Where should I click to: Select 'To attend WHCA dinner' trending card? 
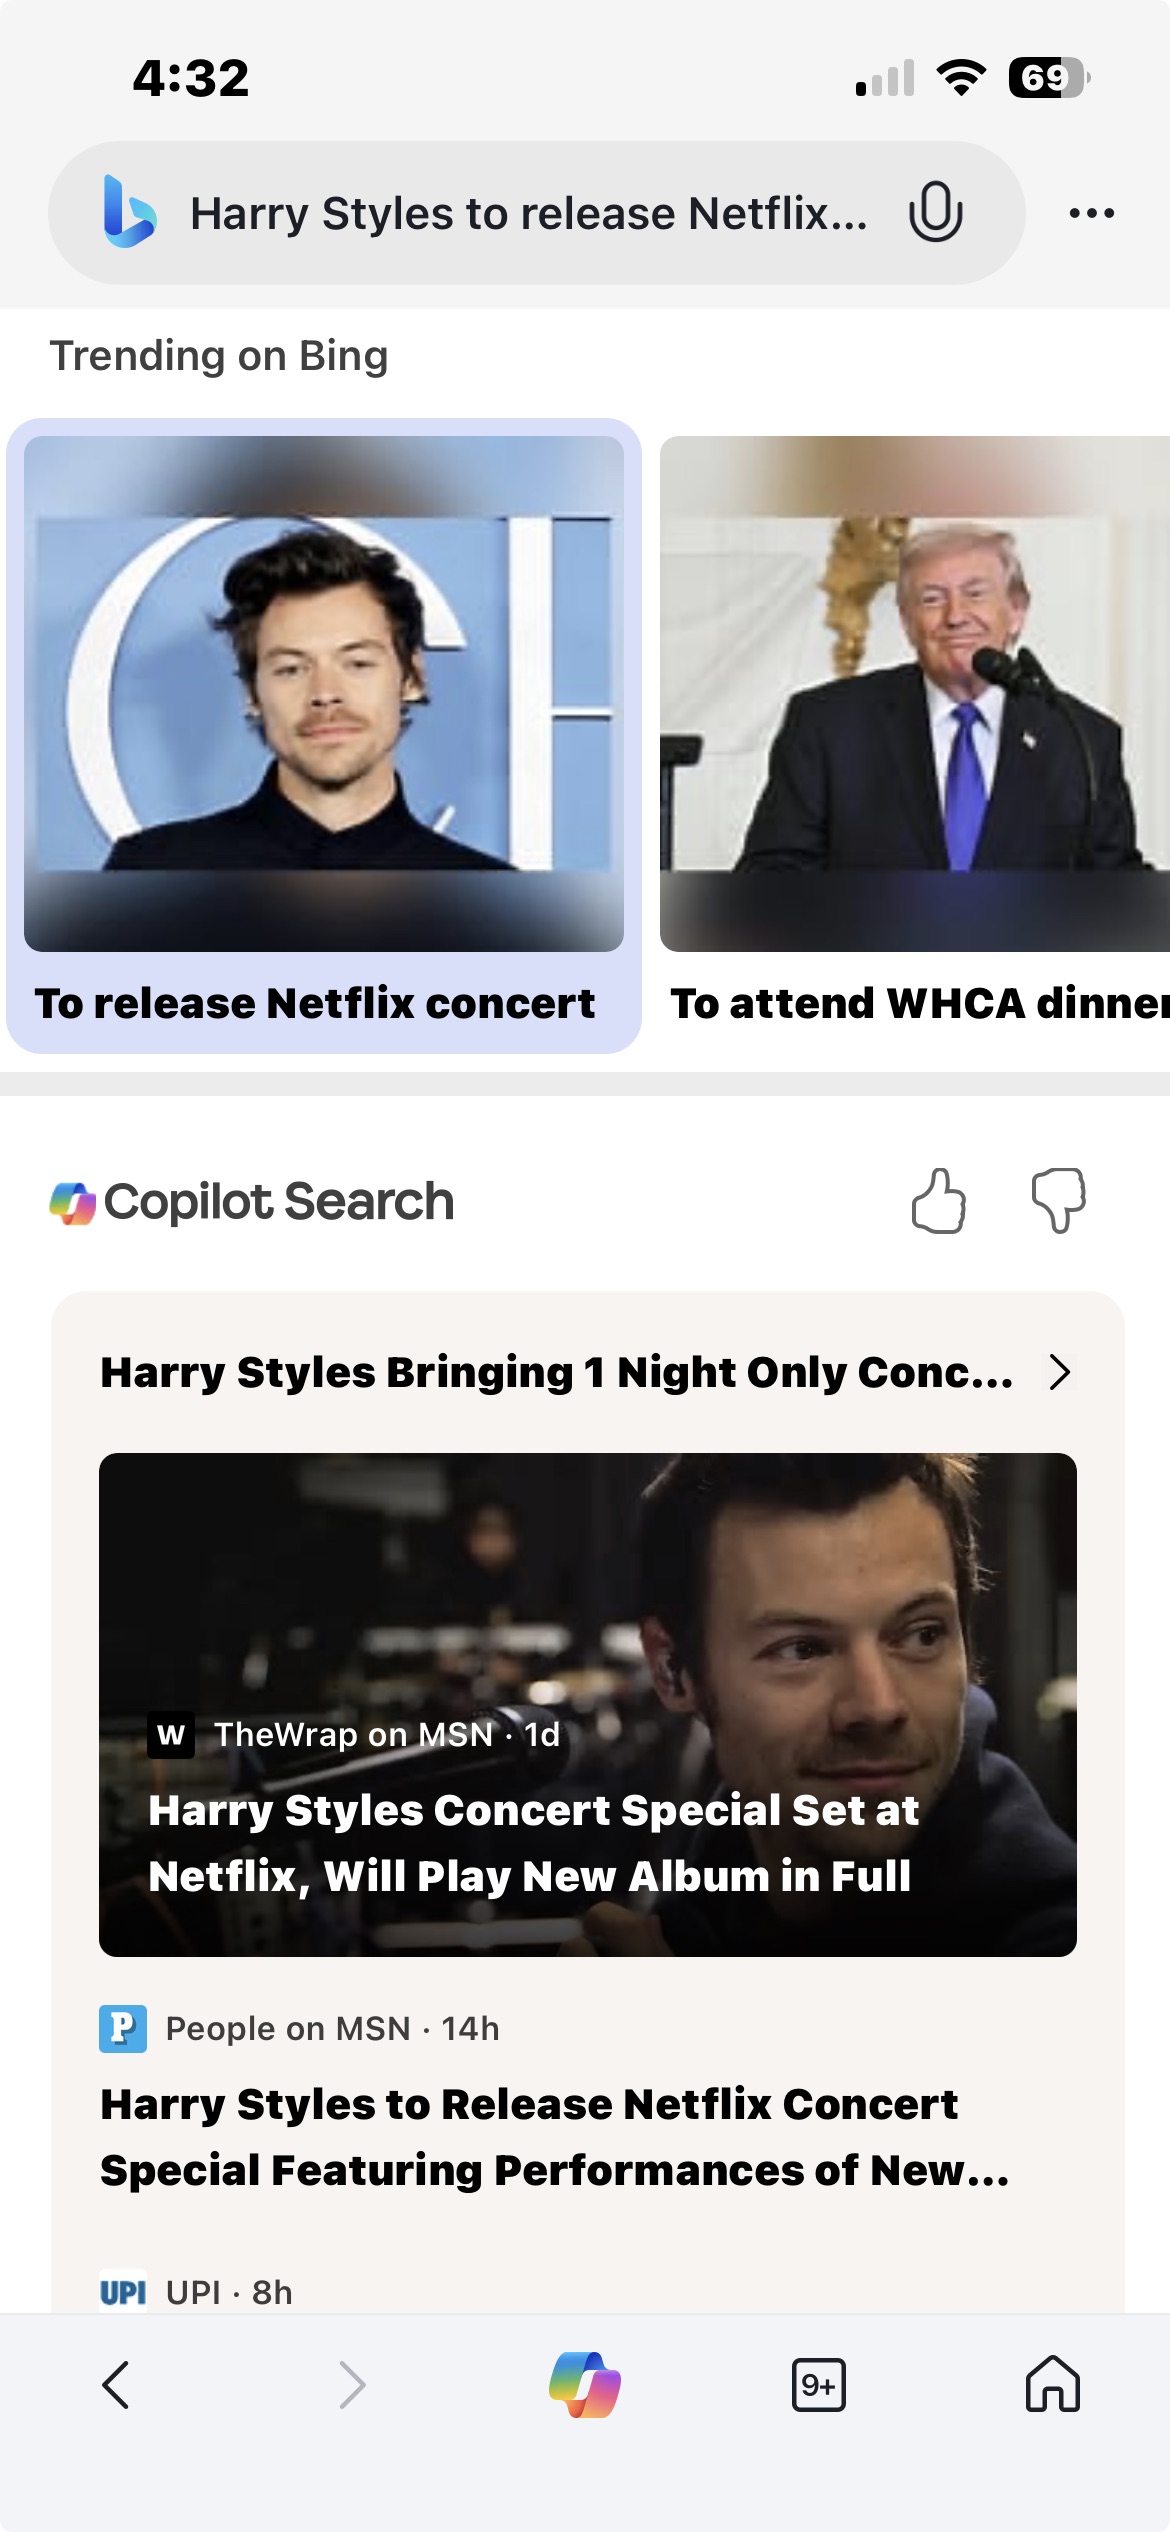915,1003
